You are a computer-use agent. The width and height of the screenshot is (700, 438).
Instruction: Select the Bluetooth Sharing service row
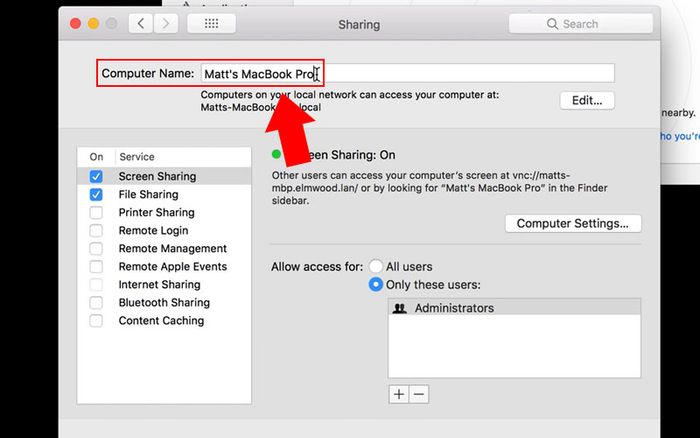[x=164, y=303]
